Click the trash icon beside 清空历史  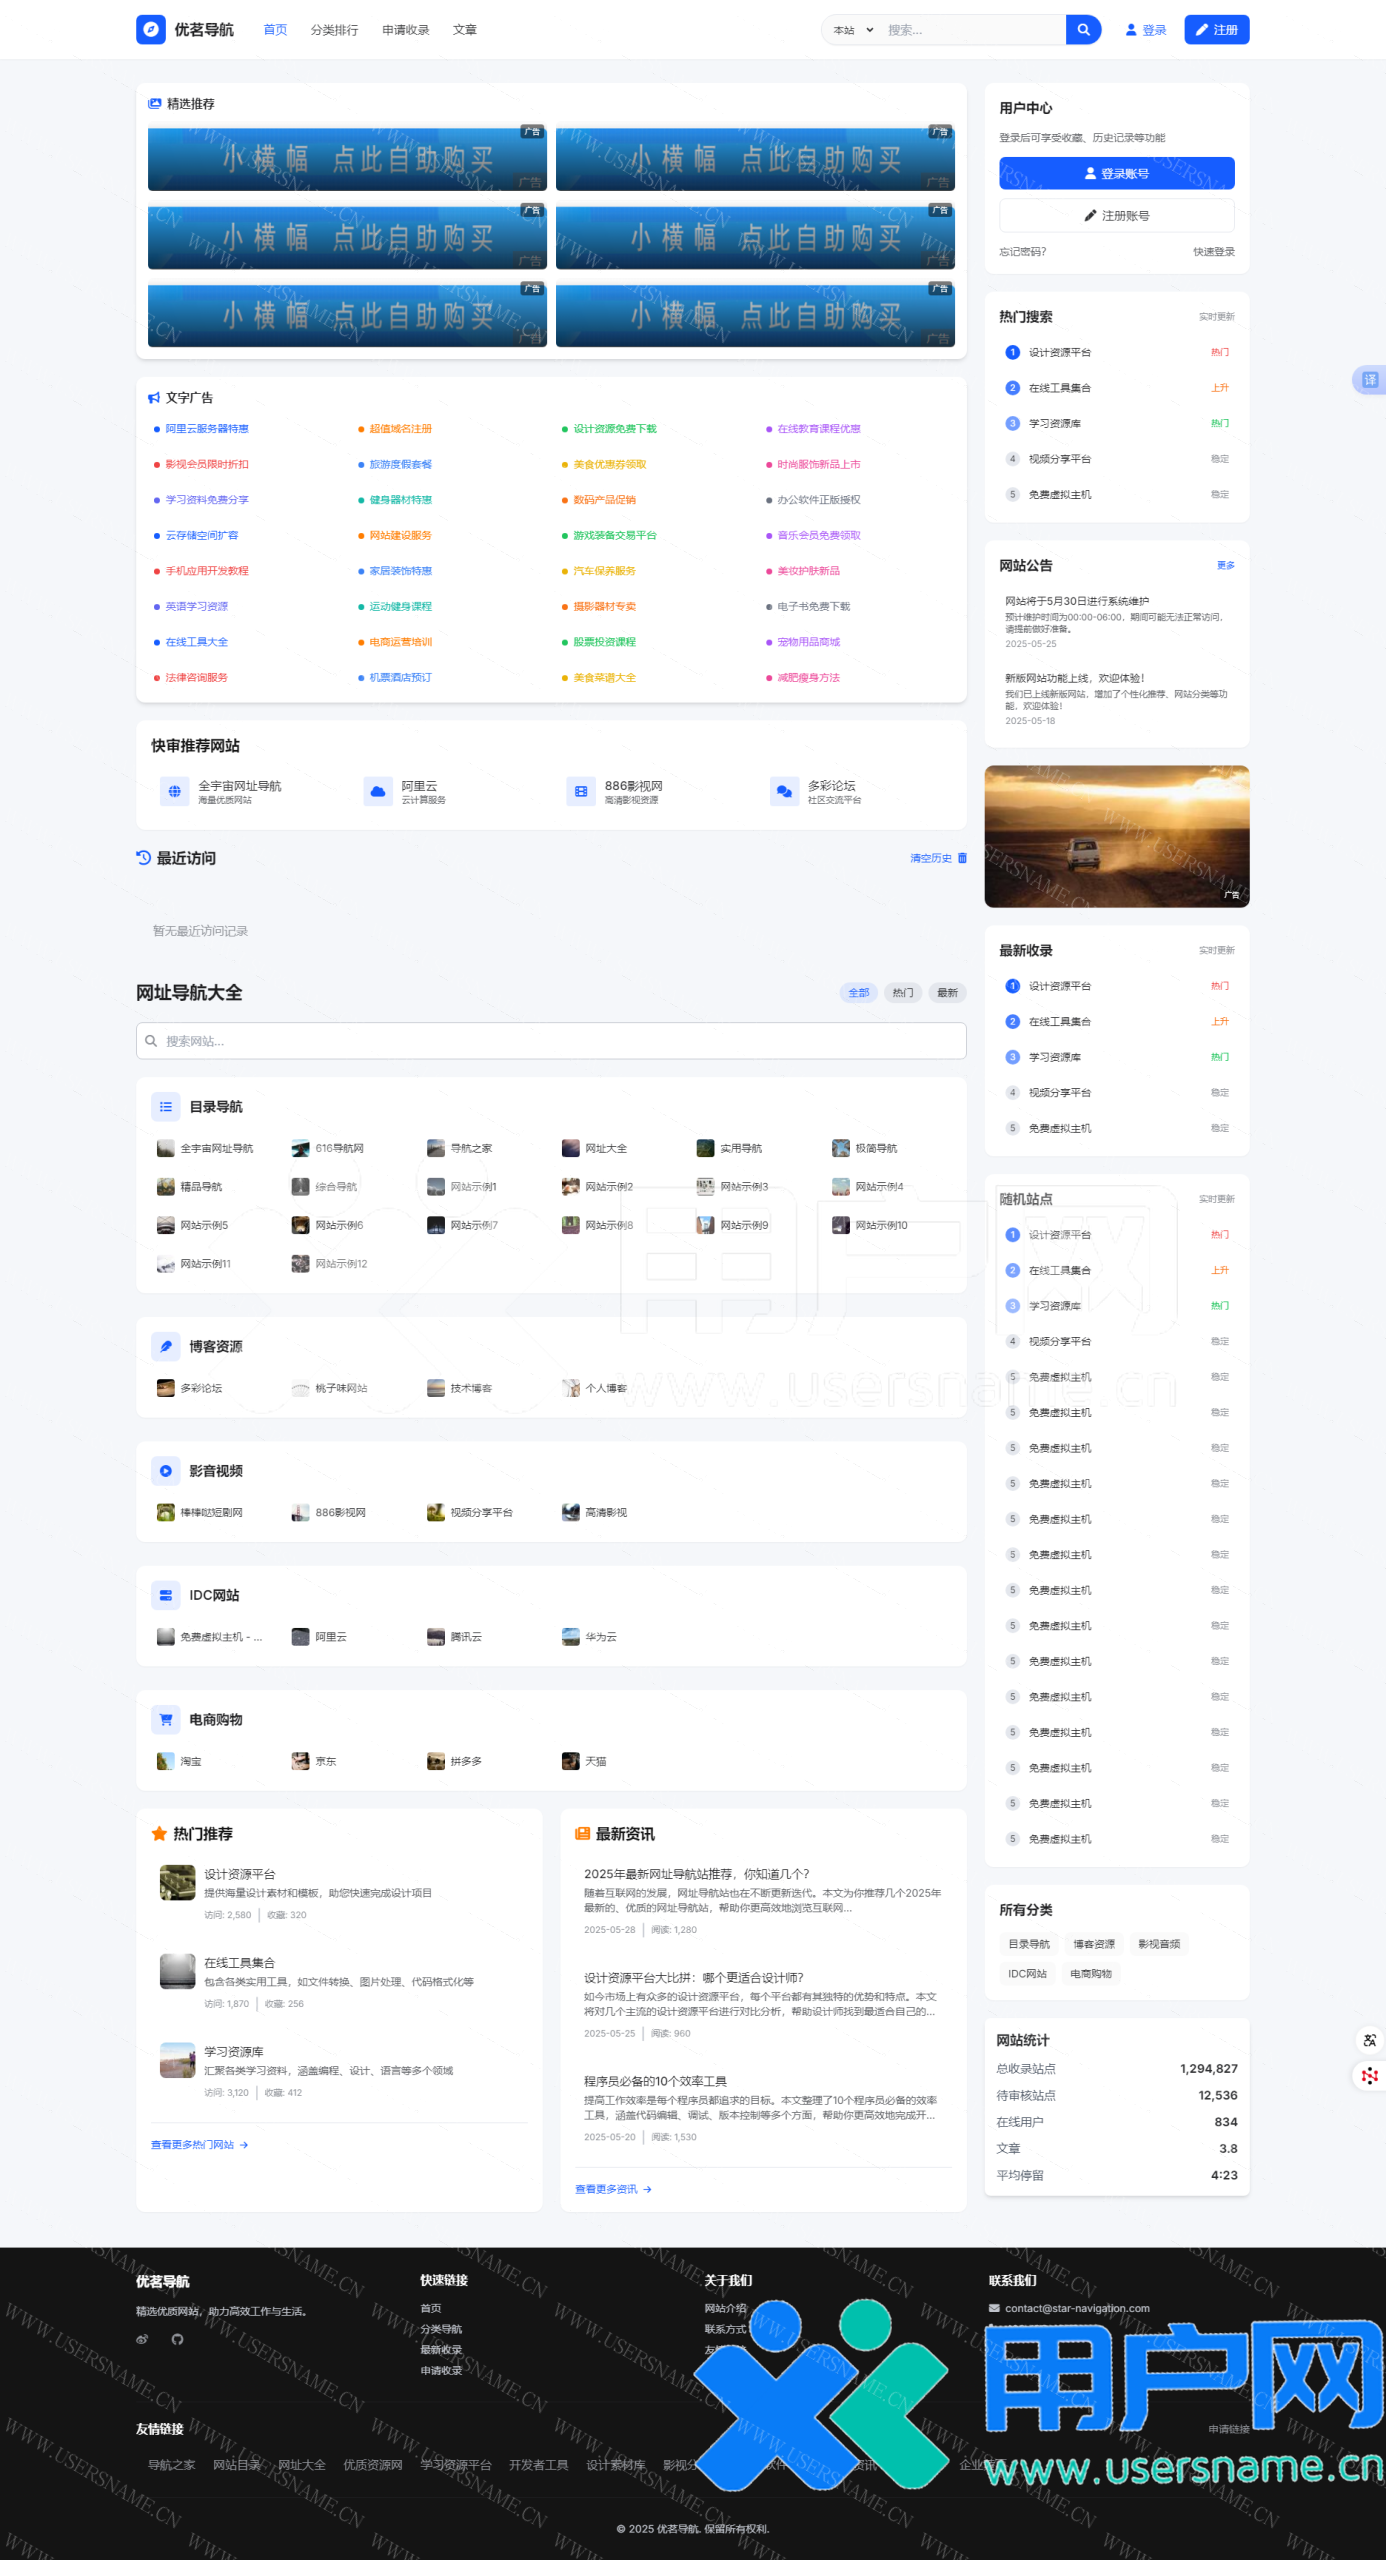coord(962,858)
